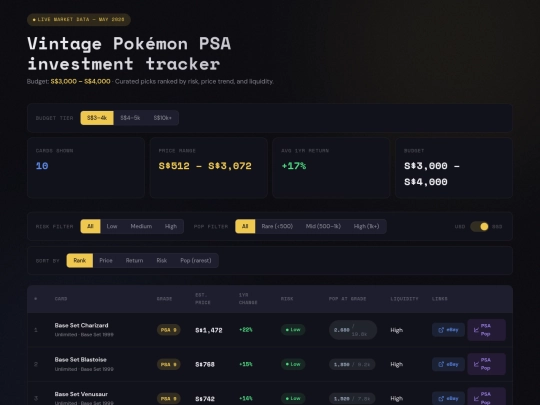Viewport: 540px width, 405px height.
Task: Click the S$1,472 price for Charizard
Action: (x=209, y=330)
